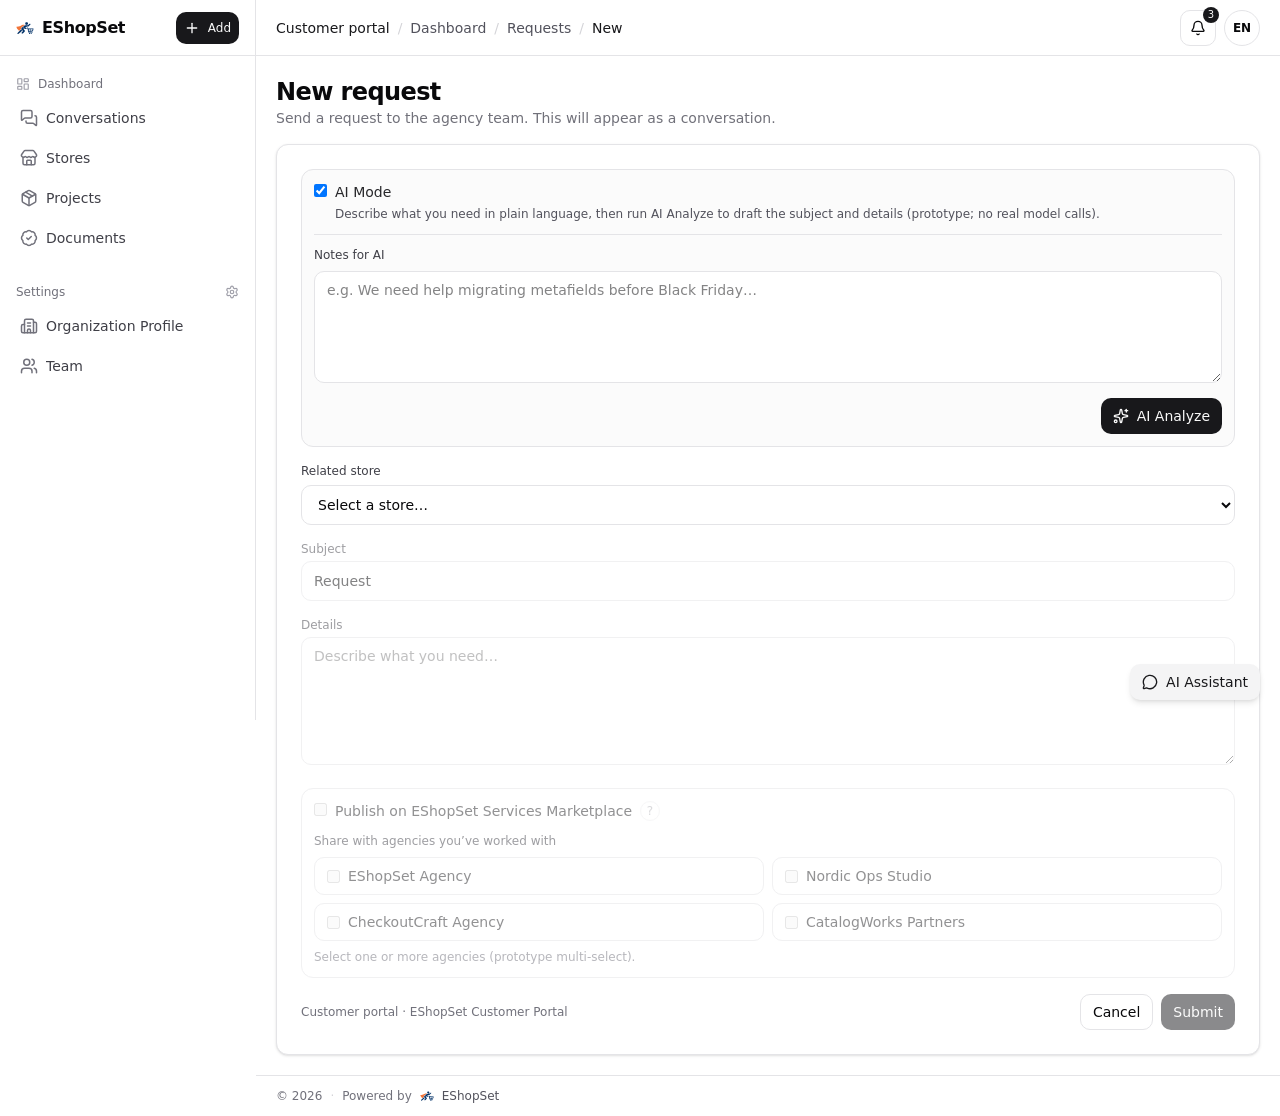1280x1116 pixels.
Task: Select the Conversations chat icon
Action: click(29, 118)
